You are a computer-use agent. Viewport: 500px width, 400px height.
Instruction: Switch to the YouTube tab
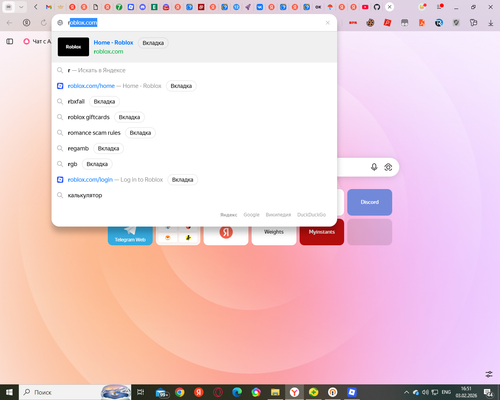pos(365,7)
